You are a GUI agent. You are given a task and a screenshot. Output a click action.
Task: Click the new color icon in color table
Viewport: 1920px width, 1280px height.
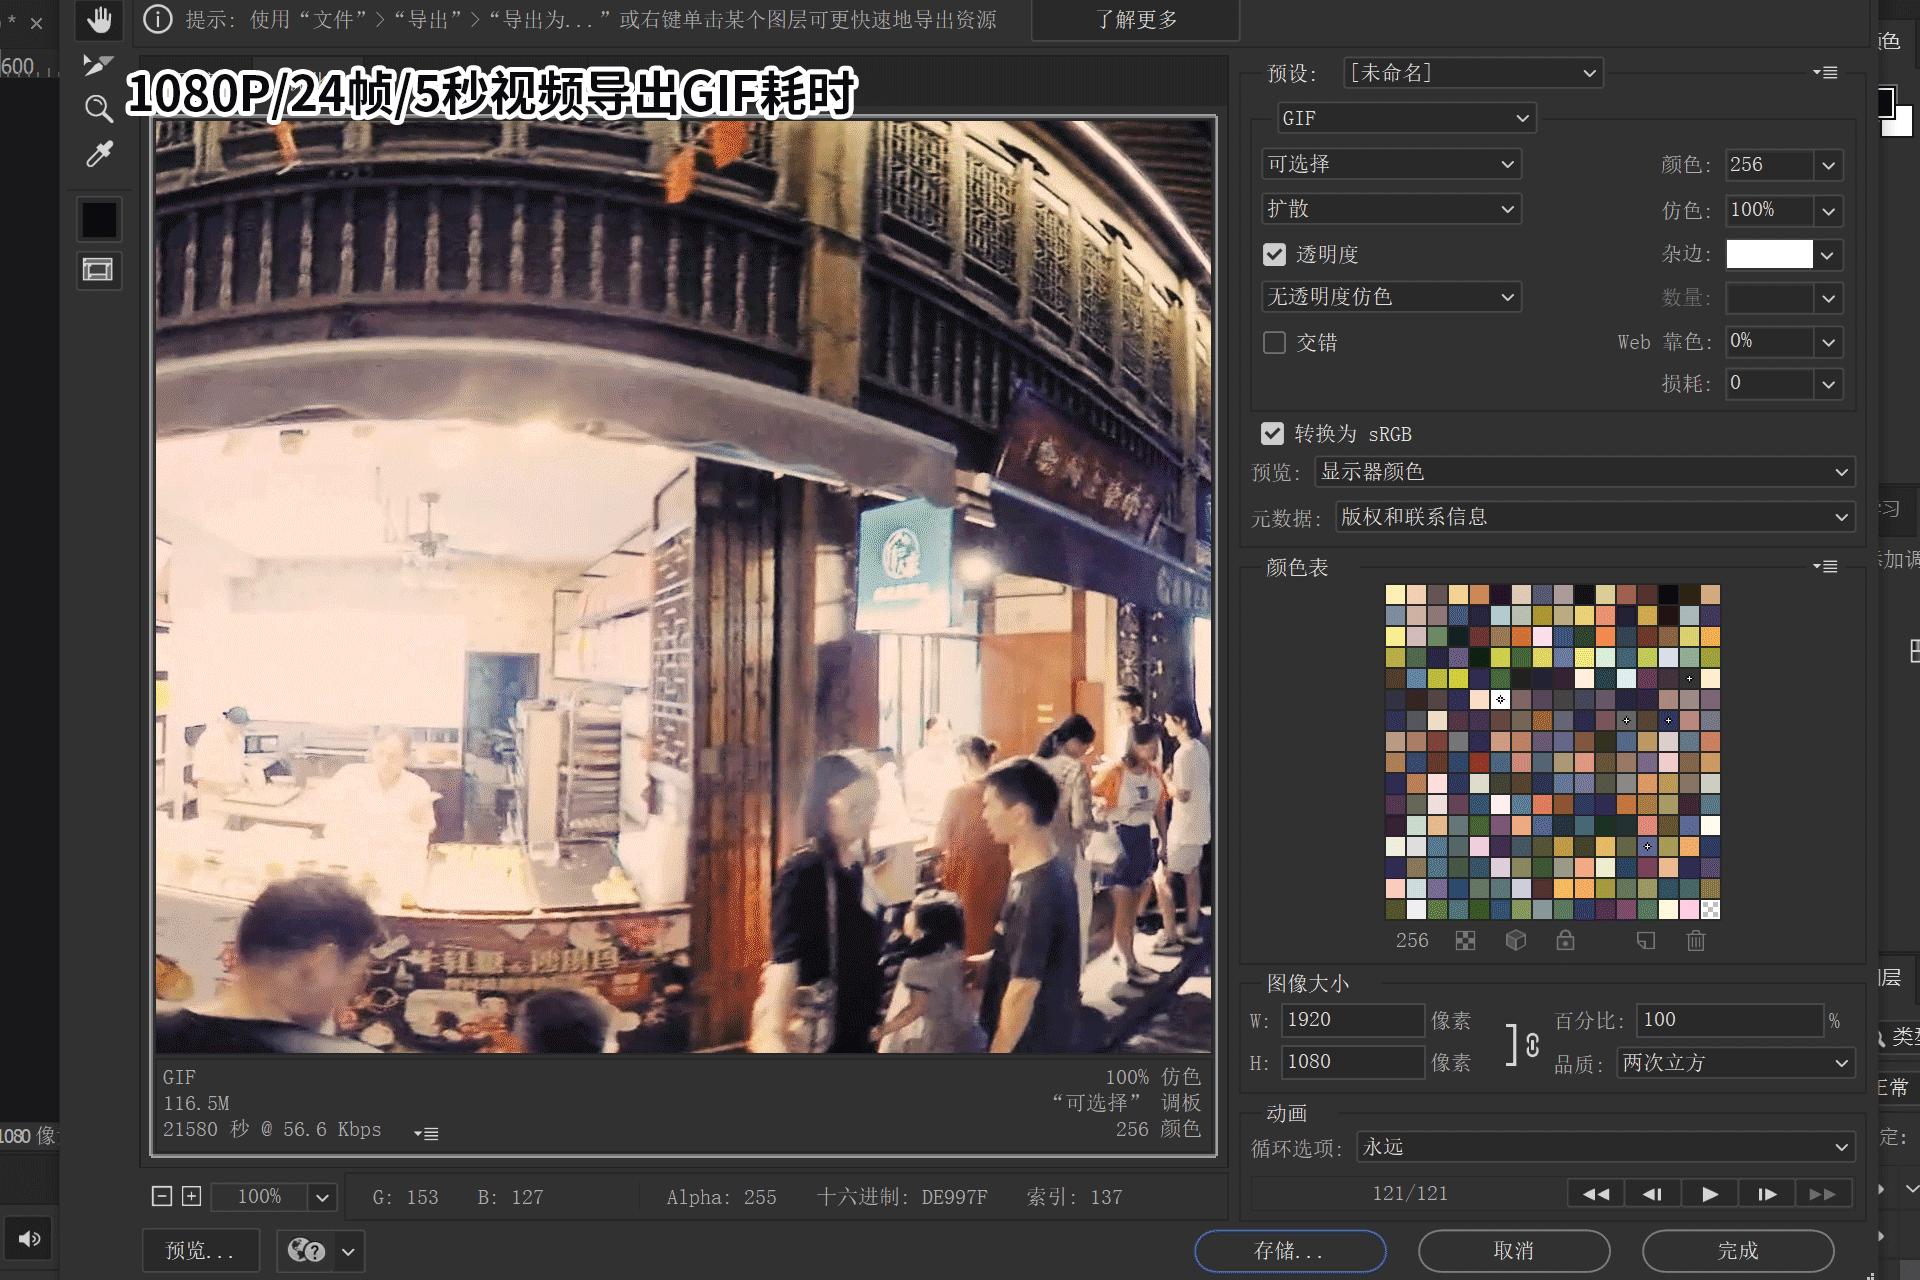coord(1645,941)
